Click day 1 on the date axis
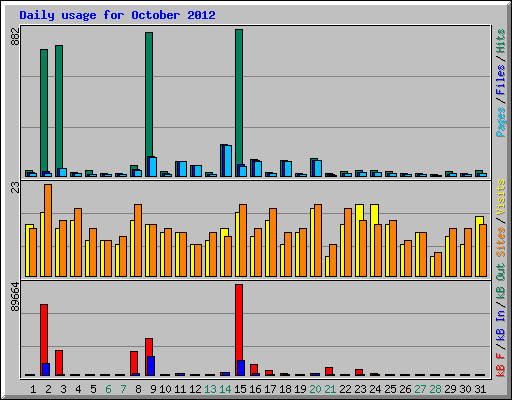The width and height of the screenshot is (512, 400). [x=33, y=389]
